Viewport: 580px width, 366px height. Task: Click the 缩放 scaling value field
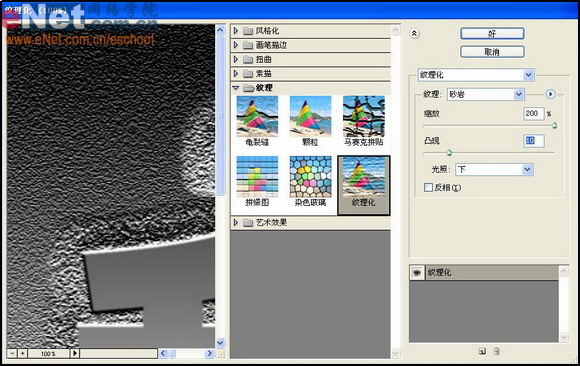click(x=533, y=114)
